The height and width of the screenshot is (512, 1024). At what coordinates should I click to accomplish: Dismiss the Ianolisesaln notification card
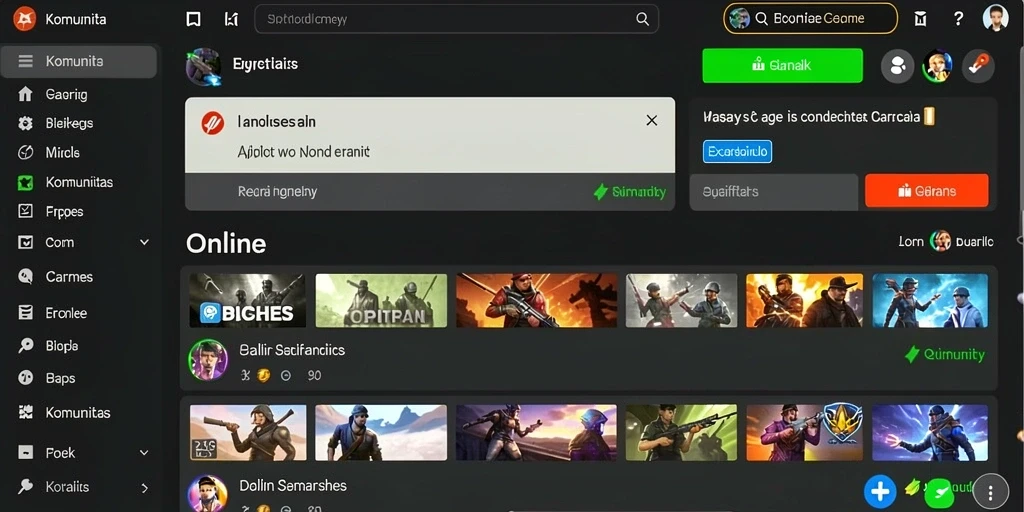651,120
